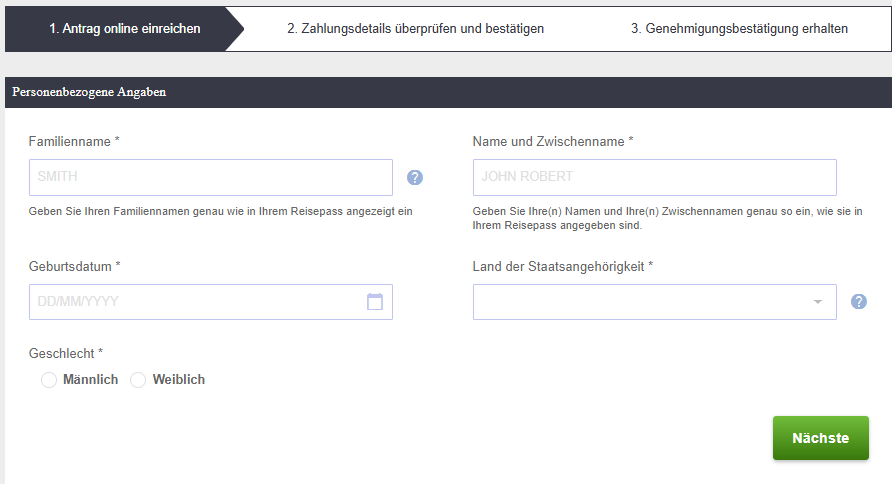
Task: Click hint text under Name und Zwischenname field
Action: tap(667, 218)
